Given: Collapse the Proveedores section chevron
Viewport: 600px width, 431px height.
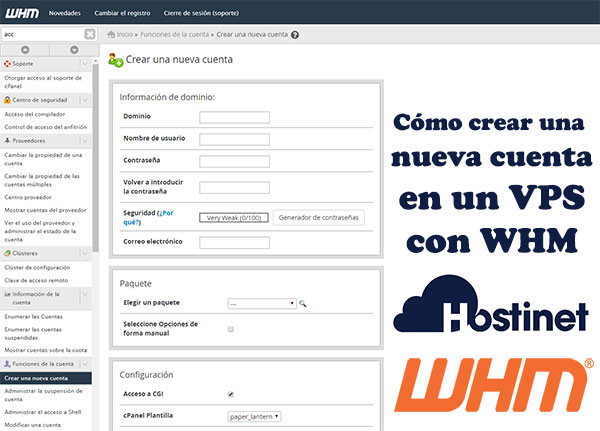Looking at the screenshot, I should [85, 140].
